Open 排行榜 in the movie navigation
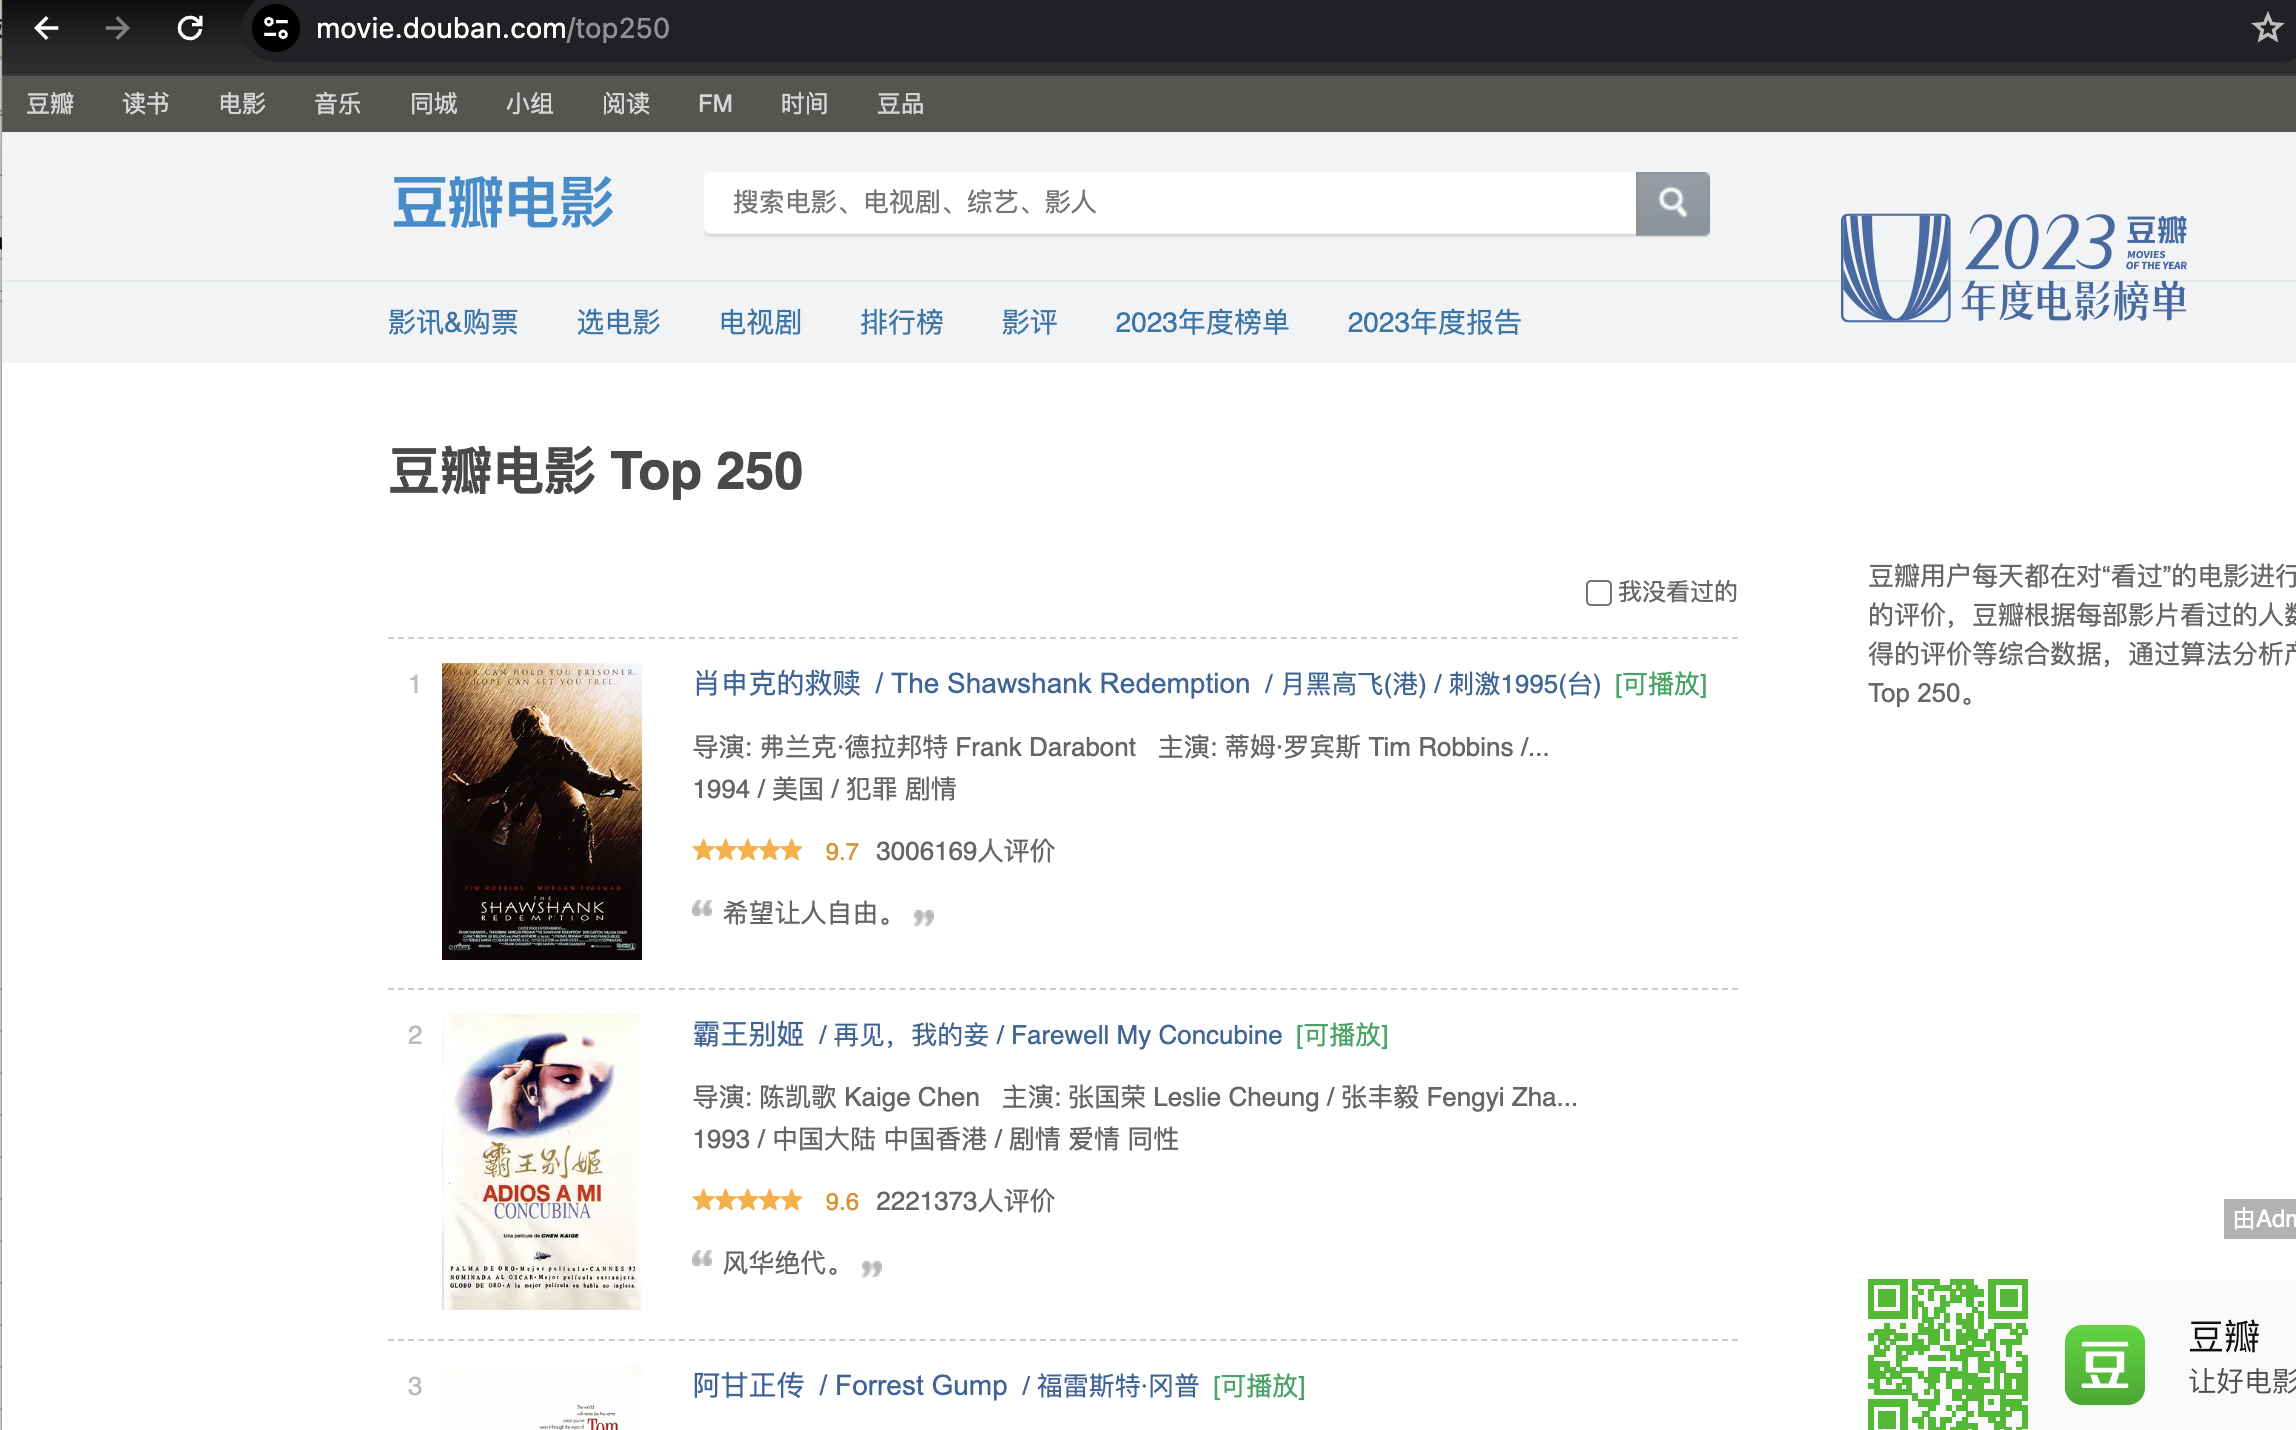2296x1430 pixels. point(901,322)
